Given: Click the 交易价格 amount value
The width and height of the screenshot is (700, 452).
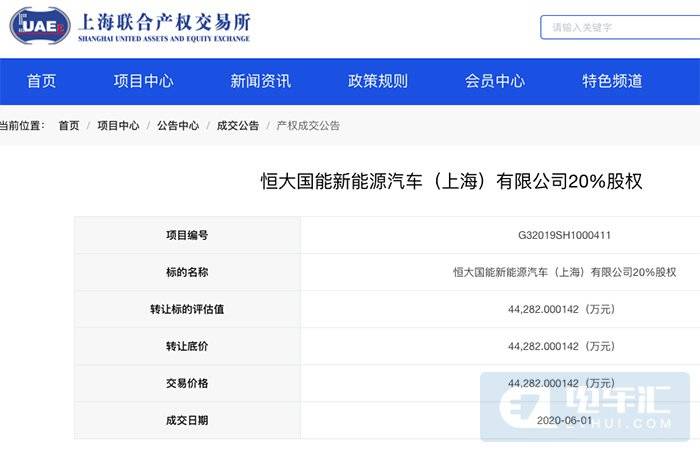Looking at the screenshot, I should tap(562, 383).
